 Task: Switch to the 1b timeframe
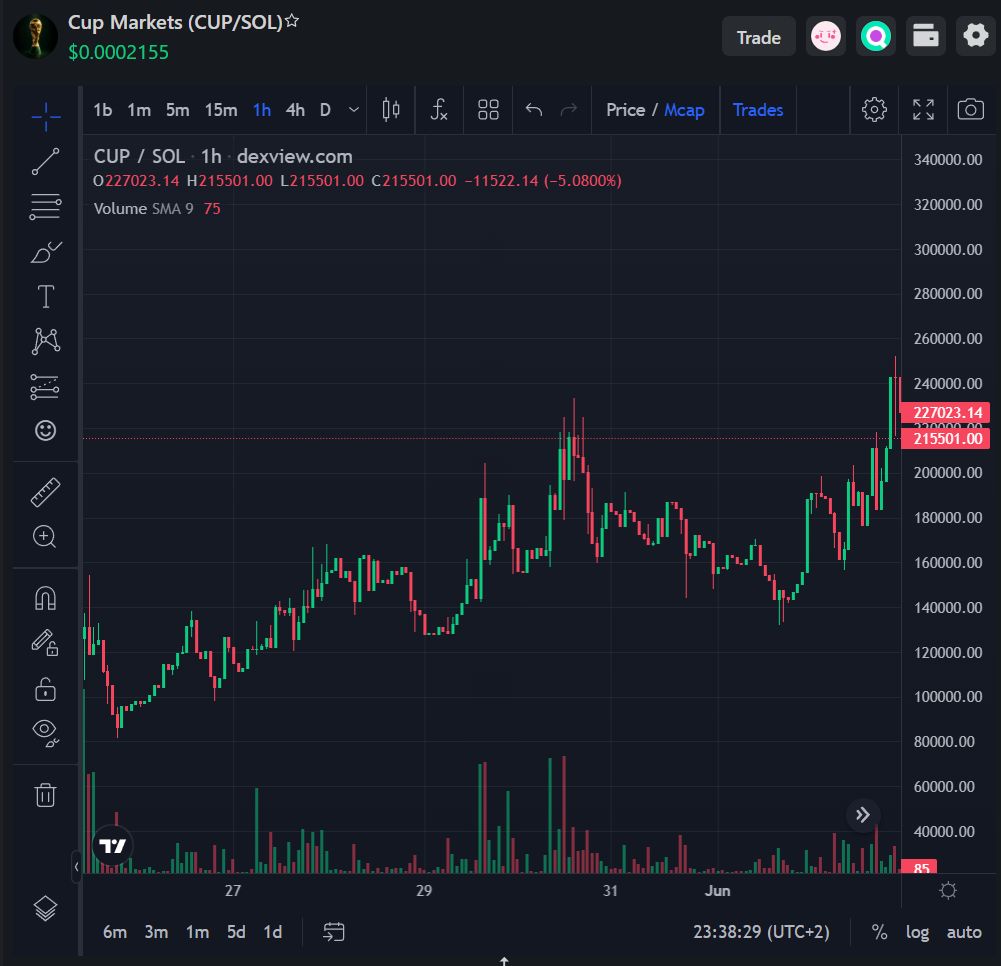(x=103, y=110)
